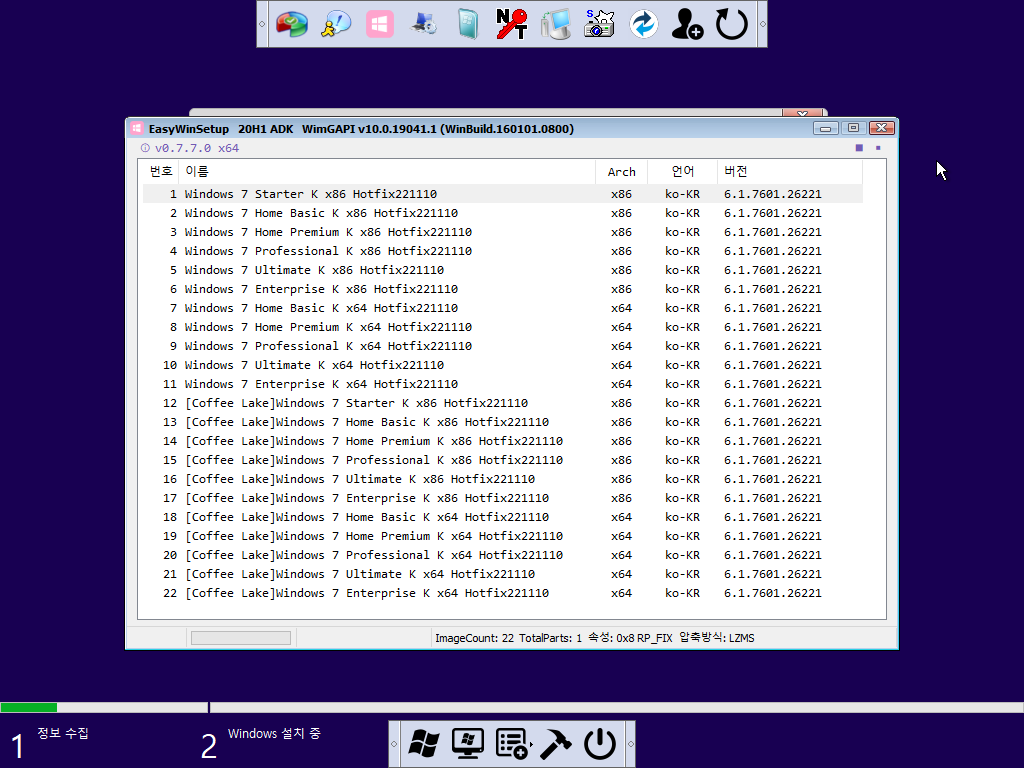
Task: Select Windows 7 Professional K x64 row
Action: tap(503, 345)
